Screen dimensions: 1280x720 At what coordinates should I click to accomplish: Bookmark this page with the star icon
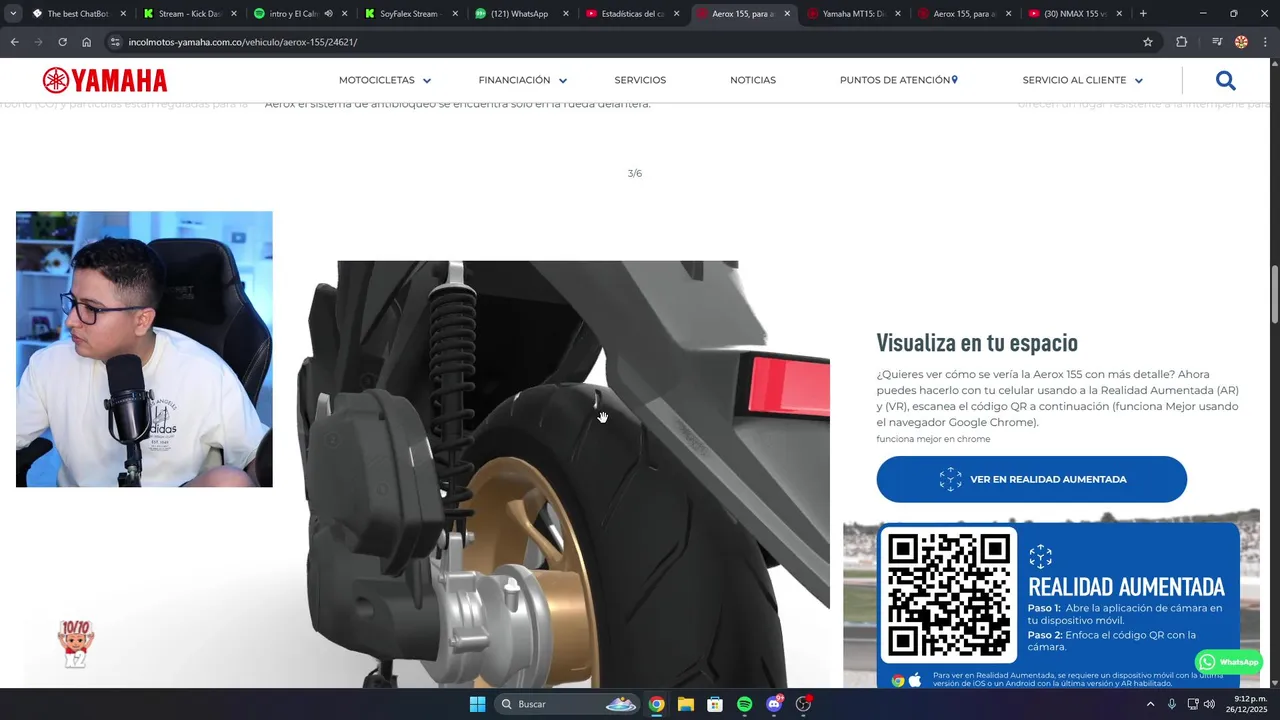[x=1148, y=42]
